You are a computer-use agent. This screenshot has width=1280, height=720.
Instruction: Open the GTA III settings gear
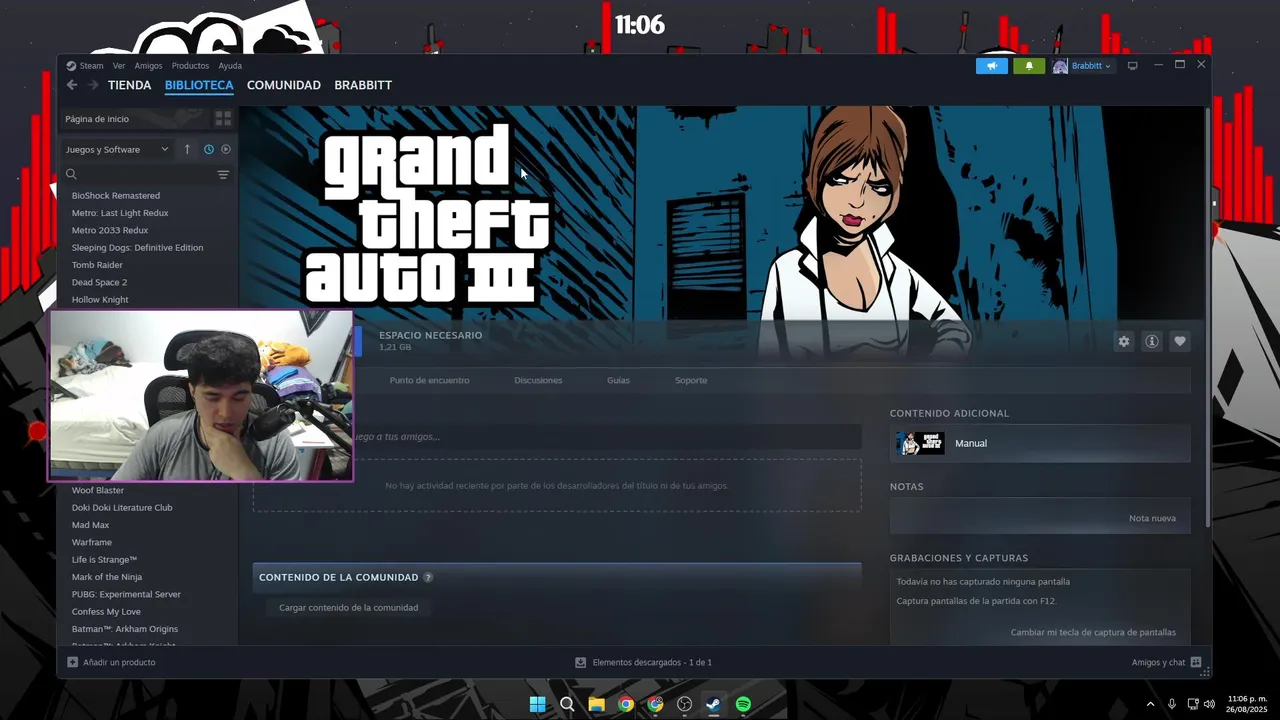click(1124, 341)
